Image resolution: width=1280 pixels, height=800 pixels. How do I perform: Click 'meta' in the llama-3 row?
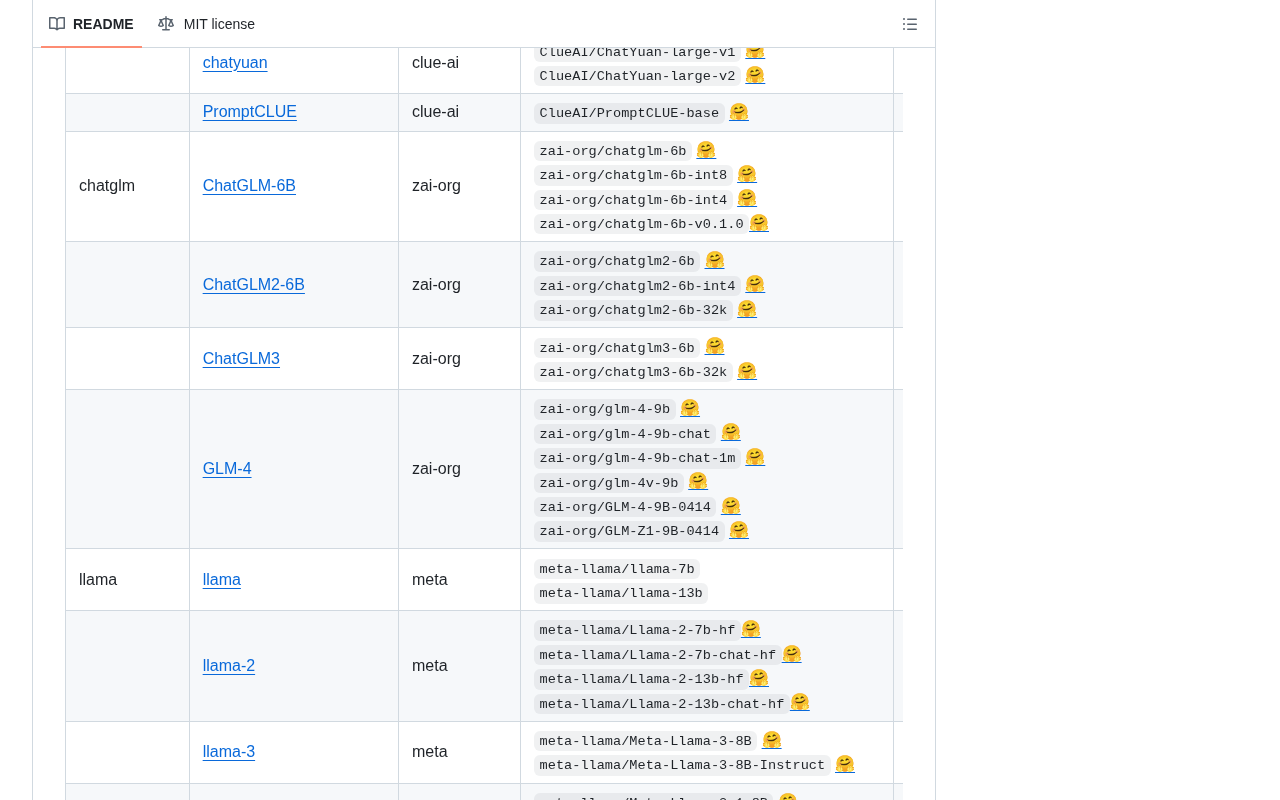point(430,752)
